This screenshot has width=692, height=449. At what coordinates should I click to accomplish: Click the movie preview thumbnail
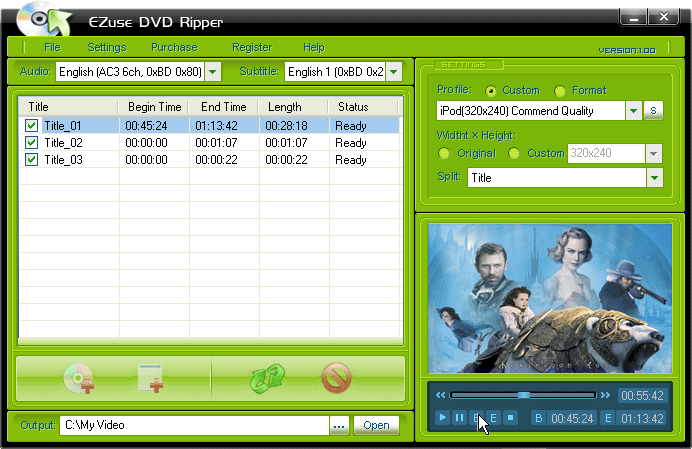coord(550,298)
